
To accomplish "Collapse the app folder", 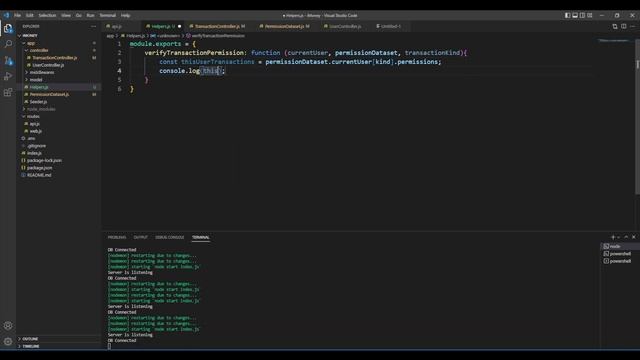I will pos(58,43).
